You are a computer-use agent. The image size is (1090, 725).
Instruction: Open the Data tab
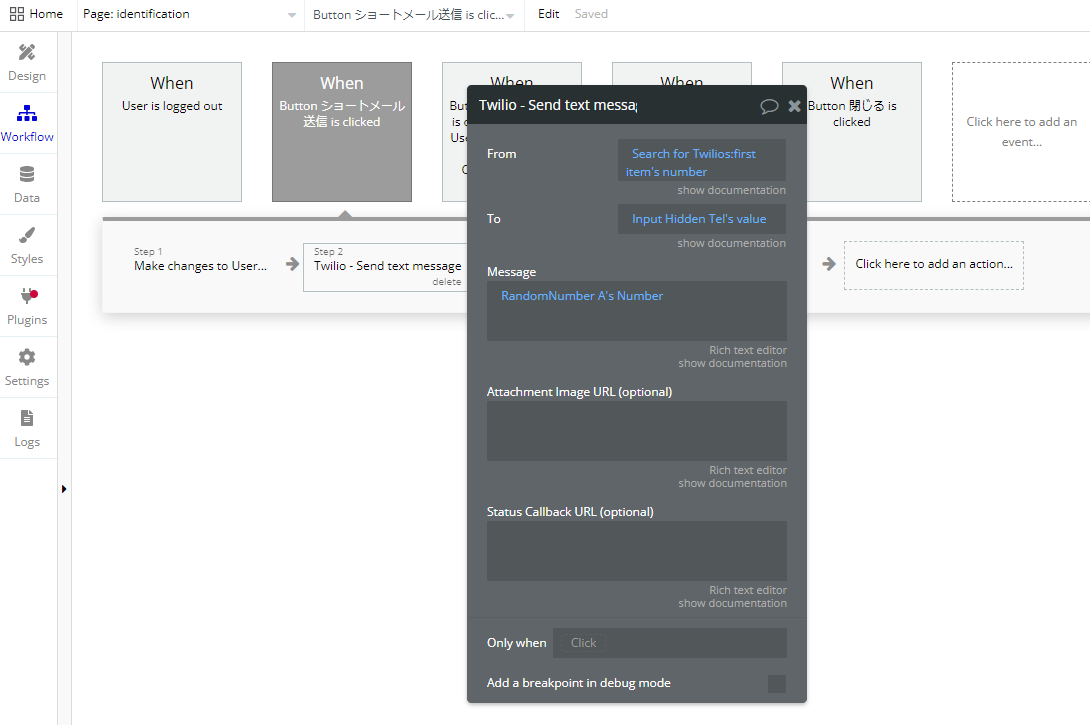(27, 184)
